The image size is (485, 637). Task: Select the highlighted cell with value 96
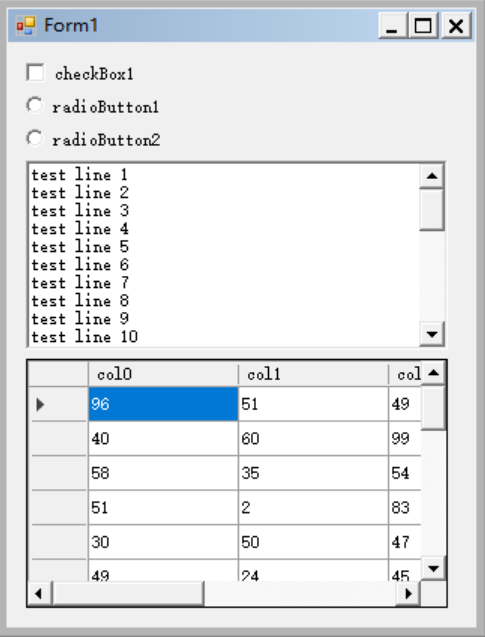pyautogui.click(x=163, y=404)
